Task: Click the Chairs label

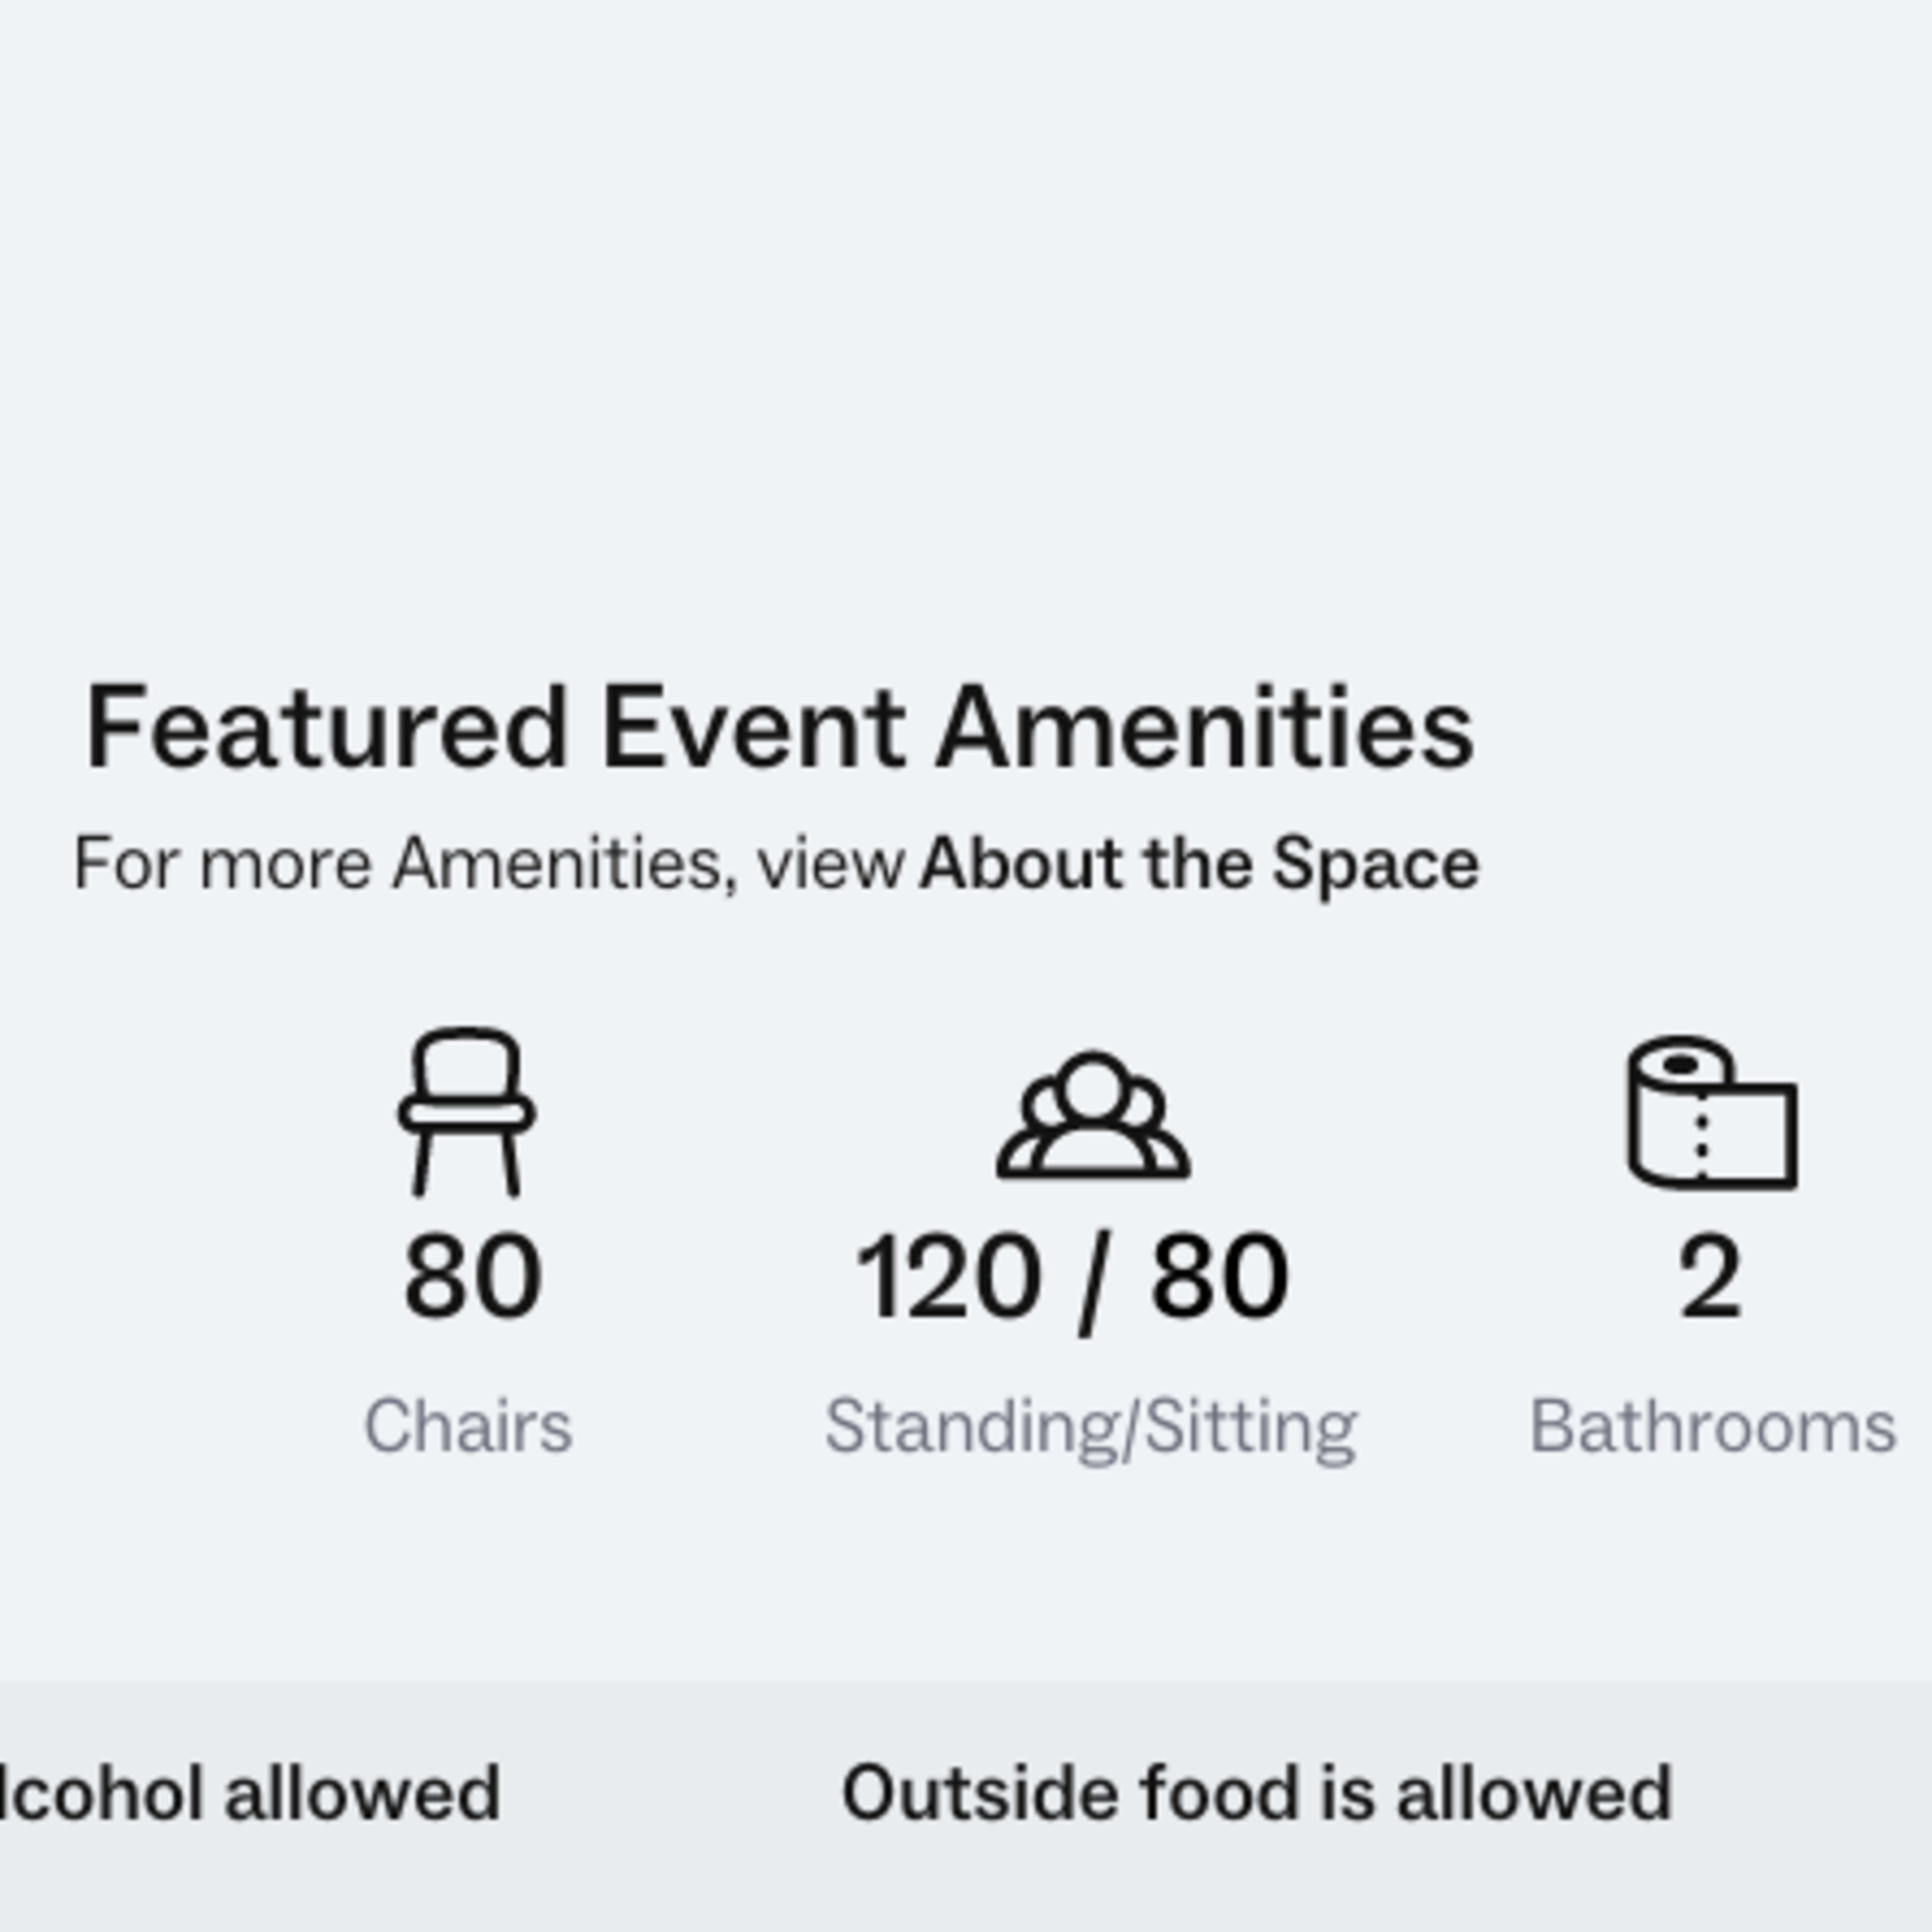Action: tap(468, 1426)
